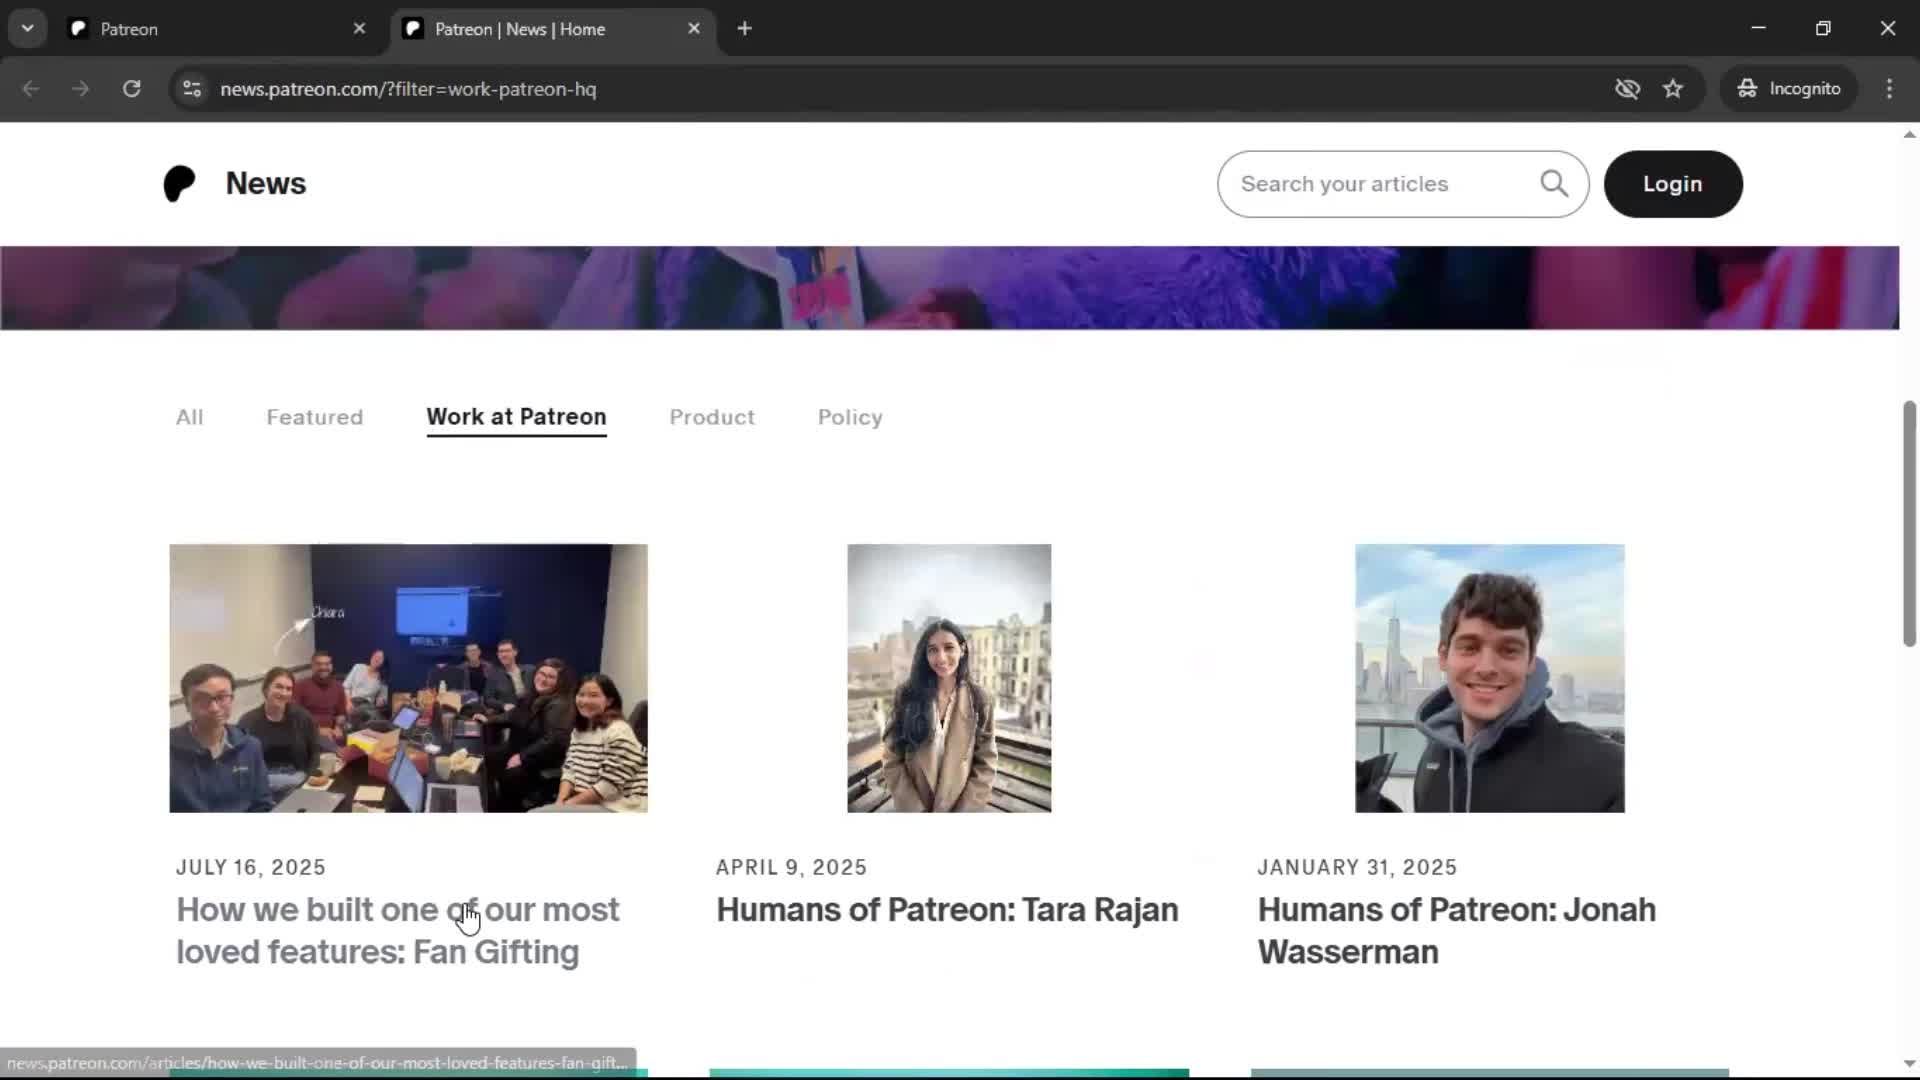Click the scrollbar down arrow
This screenshot has height=1080, width=1920.
pyautogui.click(x=1909, y=1064)
